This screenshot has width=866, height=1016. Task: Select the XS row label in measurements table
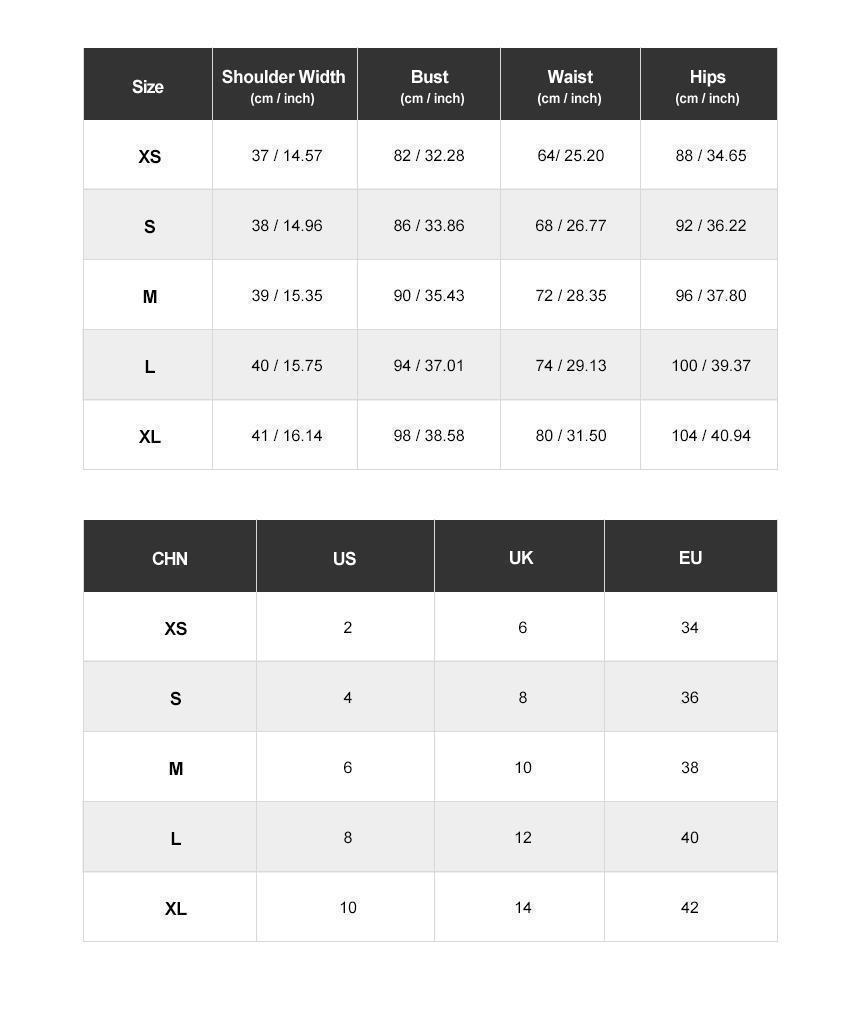click(x=150, y=157)
